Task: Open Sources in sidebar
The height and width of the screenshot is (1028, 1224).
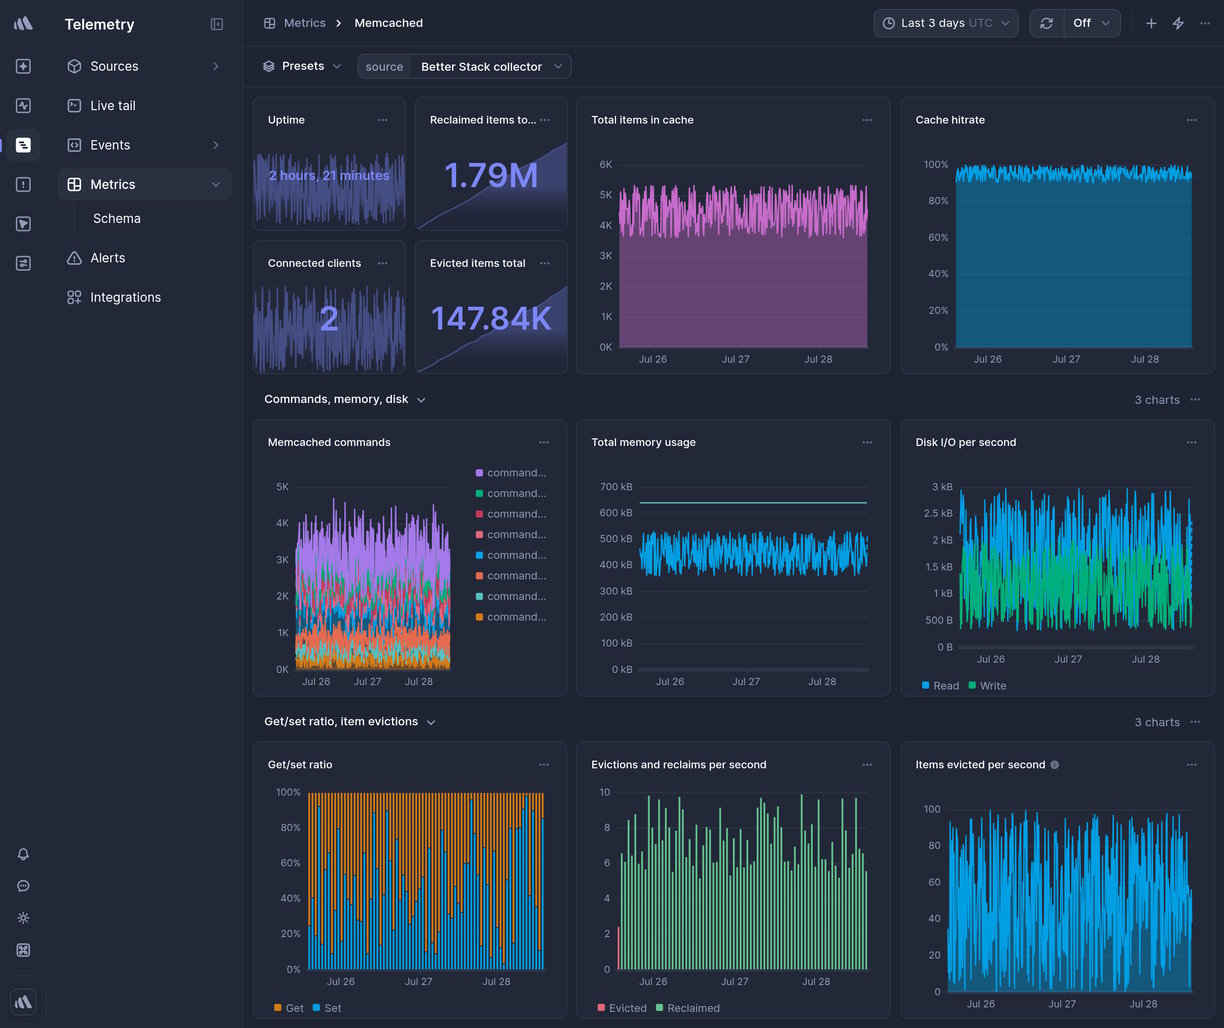Action: click(145, 66)
